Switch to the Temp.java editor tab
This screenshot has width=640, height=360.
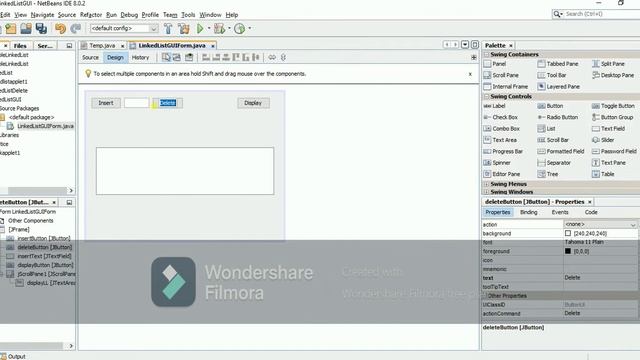pyautogui.click(x=102, y=45)
